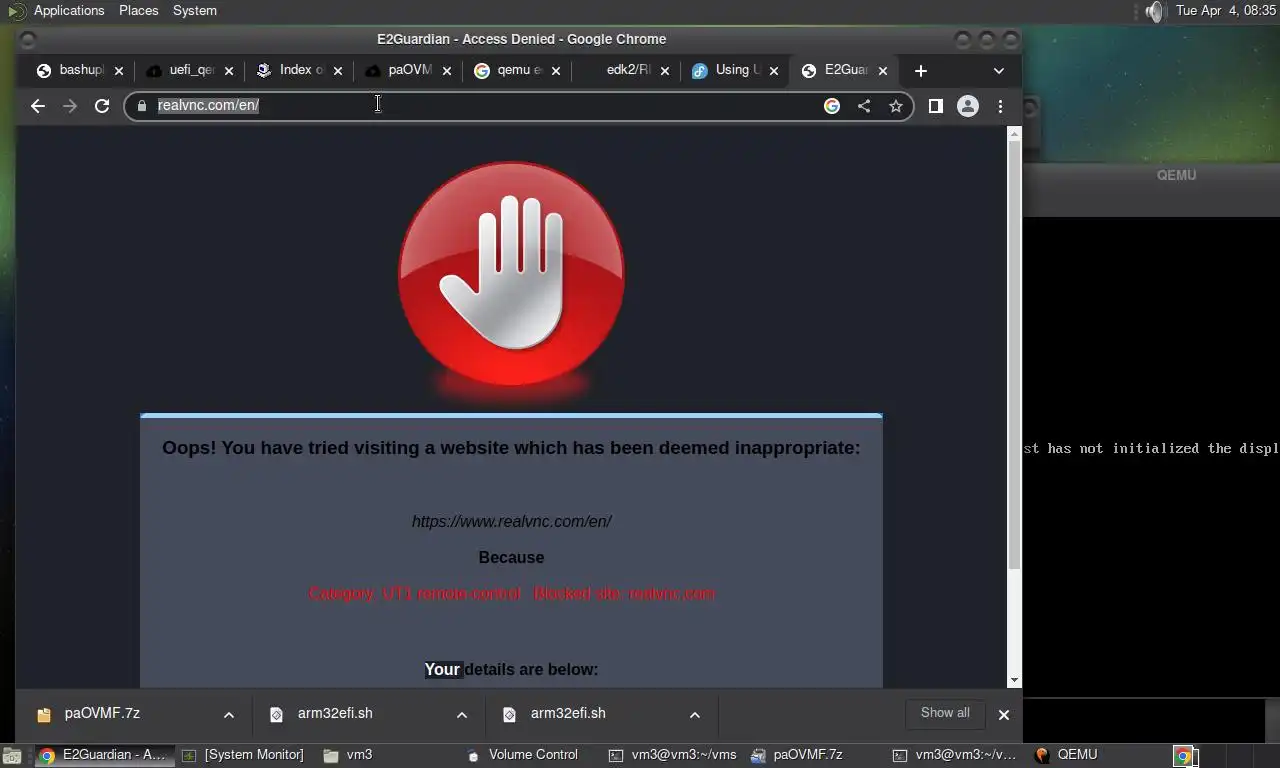The height and width of the screenshot is (768, 1280).
Task: Click the volume speaker tray icon
Action: [1155, 11]
